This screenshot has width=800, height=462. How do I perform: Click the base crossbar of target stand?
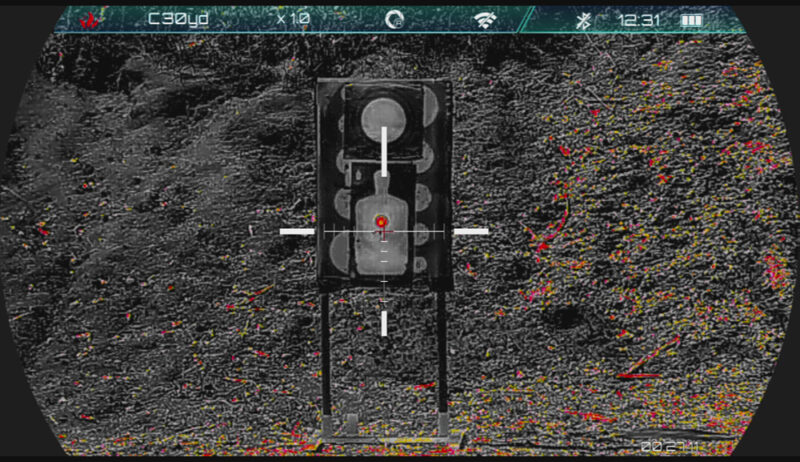384,438
